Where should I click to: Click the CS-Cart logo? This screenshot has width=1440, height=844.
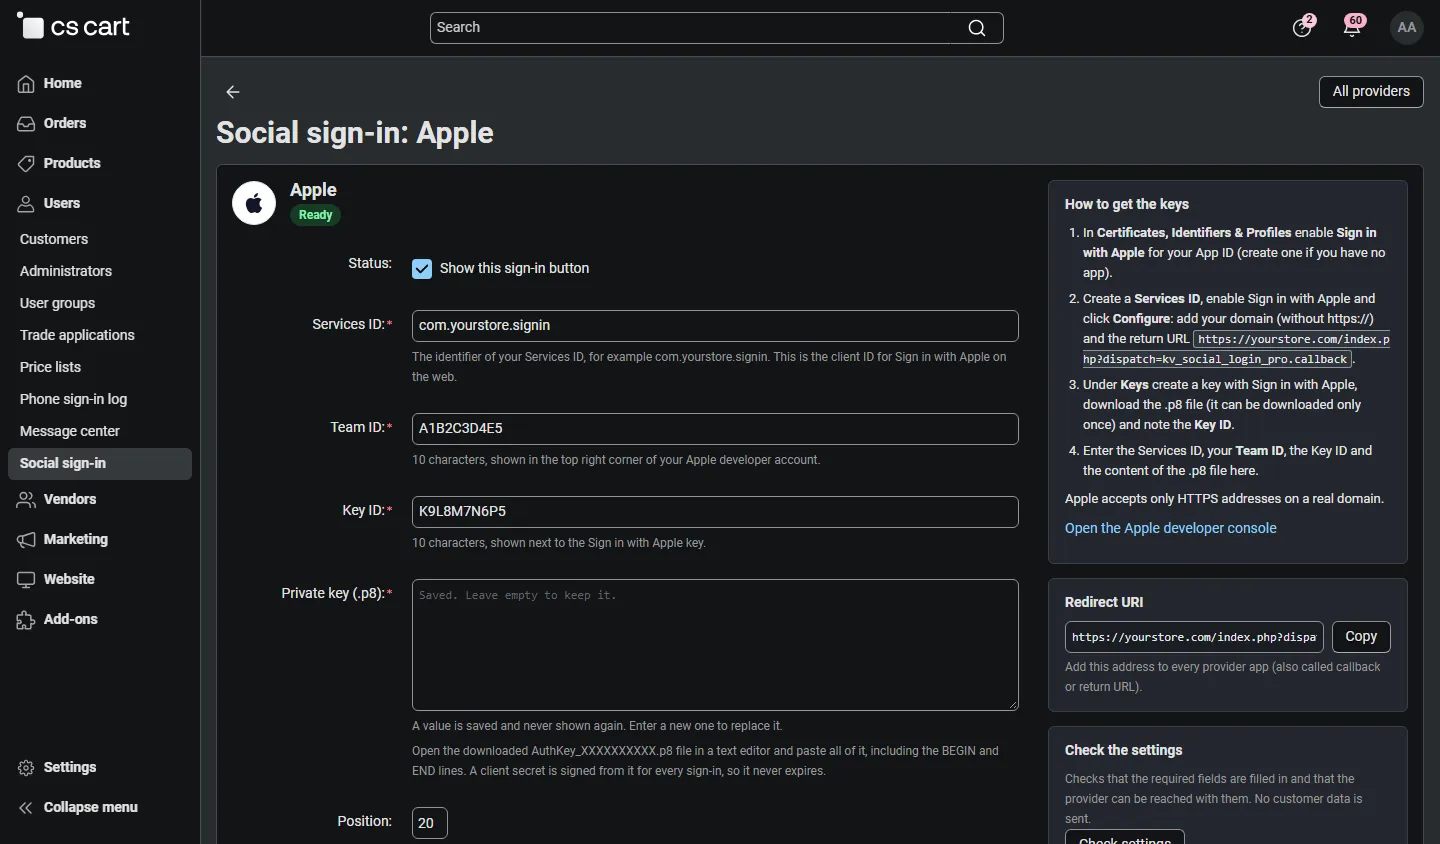click(73, 27)
